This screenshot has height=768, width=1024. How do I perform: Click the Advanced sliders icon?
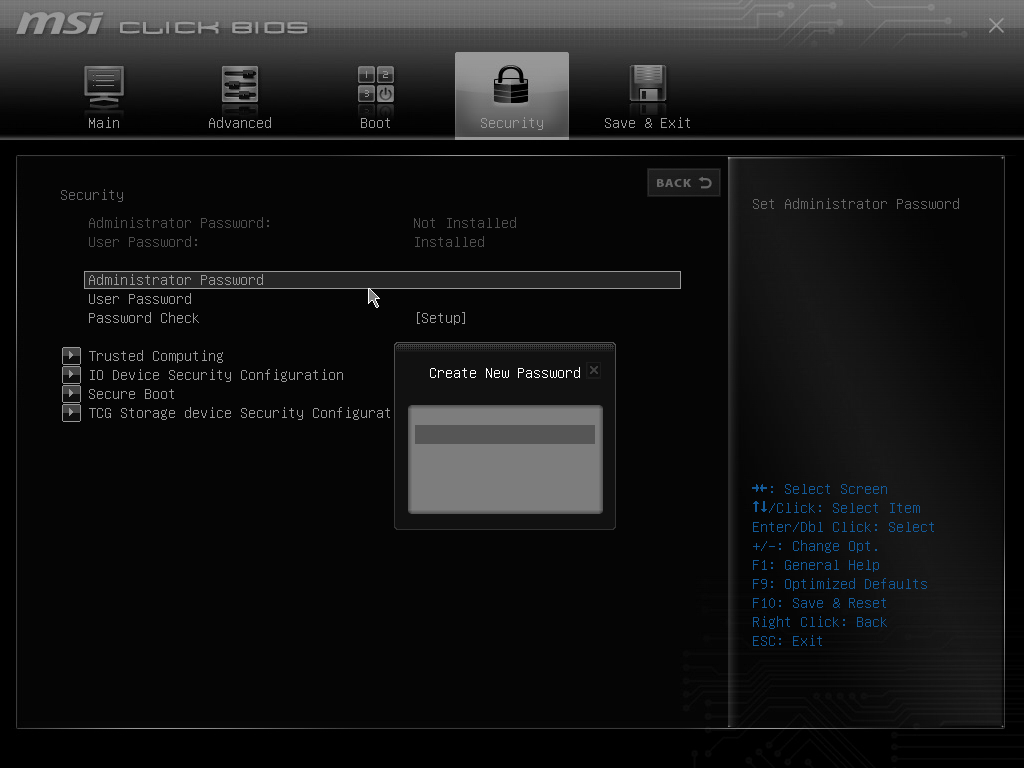[240, 86]
